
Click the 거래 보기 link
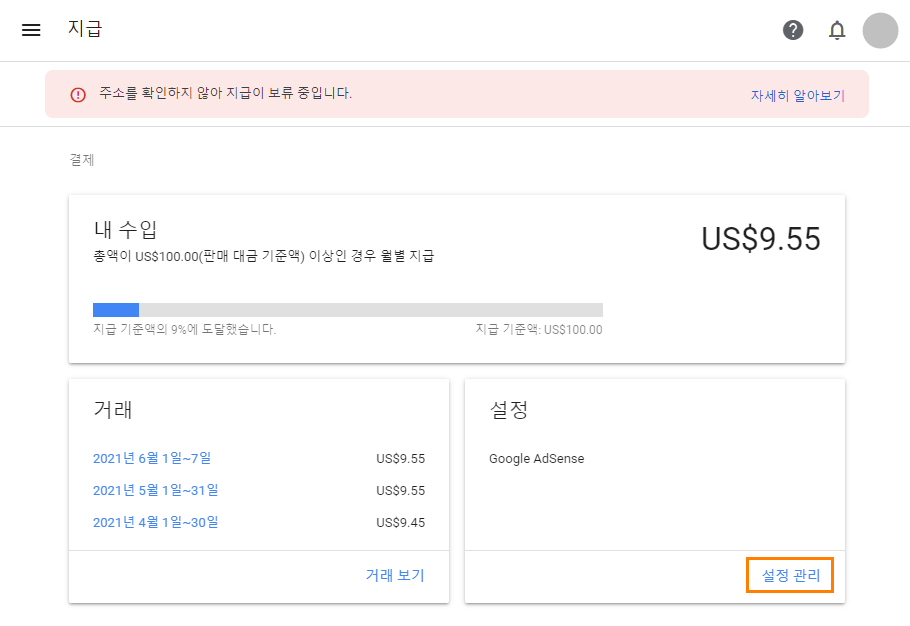coord(395,575)
